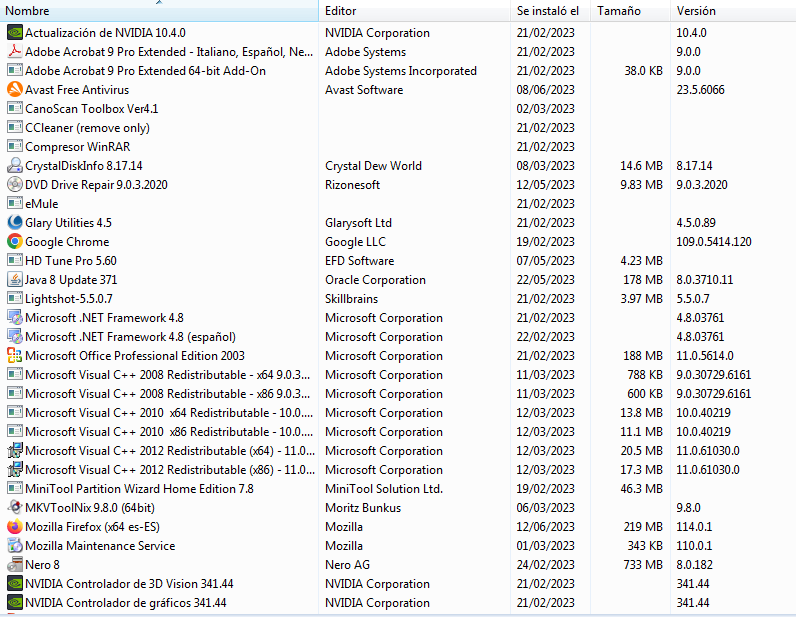Click the NVIDIA icon beside Actualización de NVIDIA 10.4.0
Viewport: 796px width, 617px height.
point(15,33)
